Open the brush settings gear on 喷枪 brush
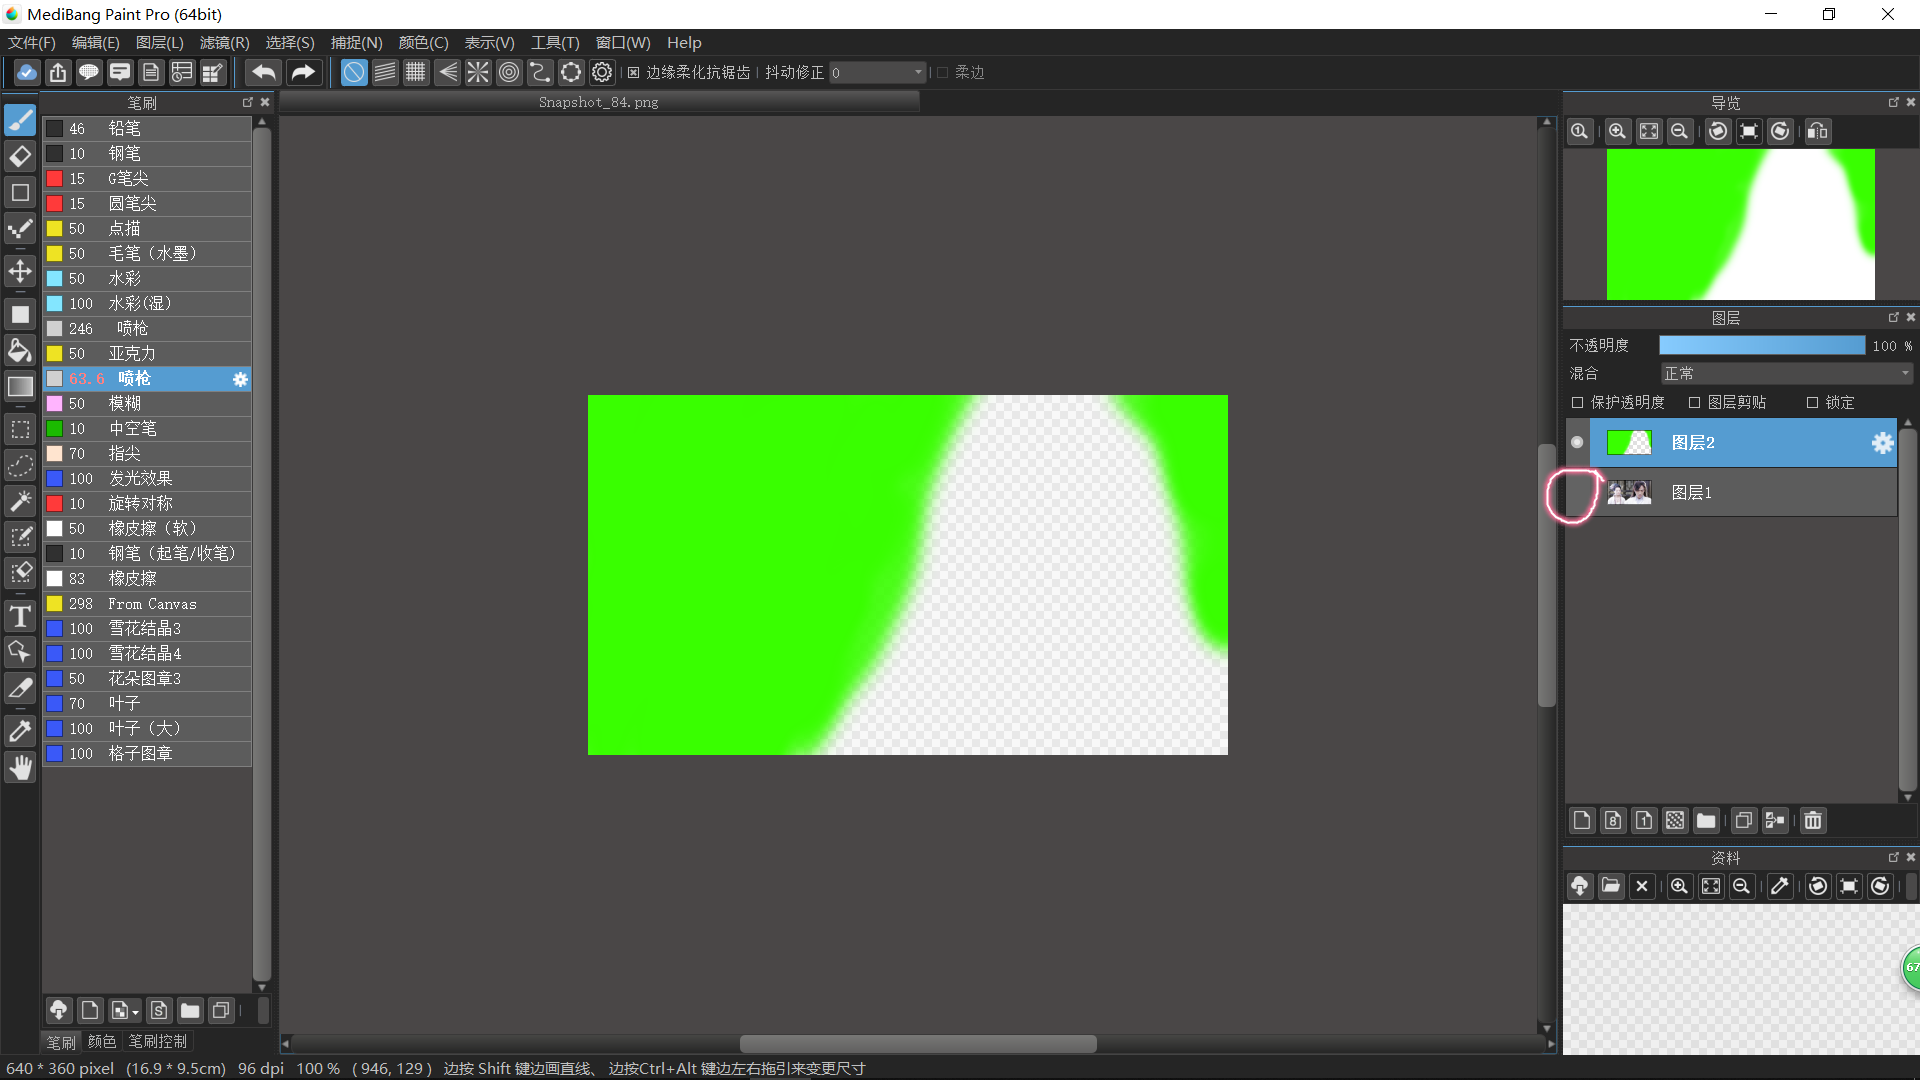This screenshot has width=1920, height=1080. coord(240,379)
